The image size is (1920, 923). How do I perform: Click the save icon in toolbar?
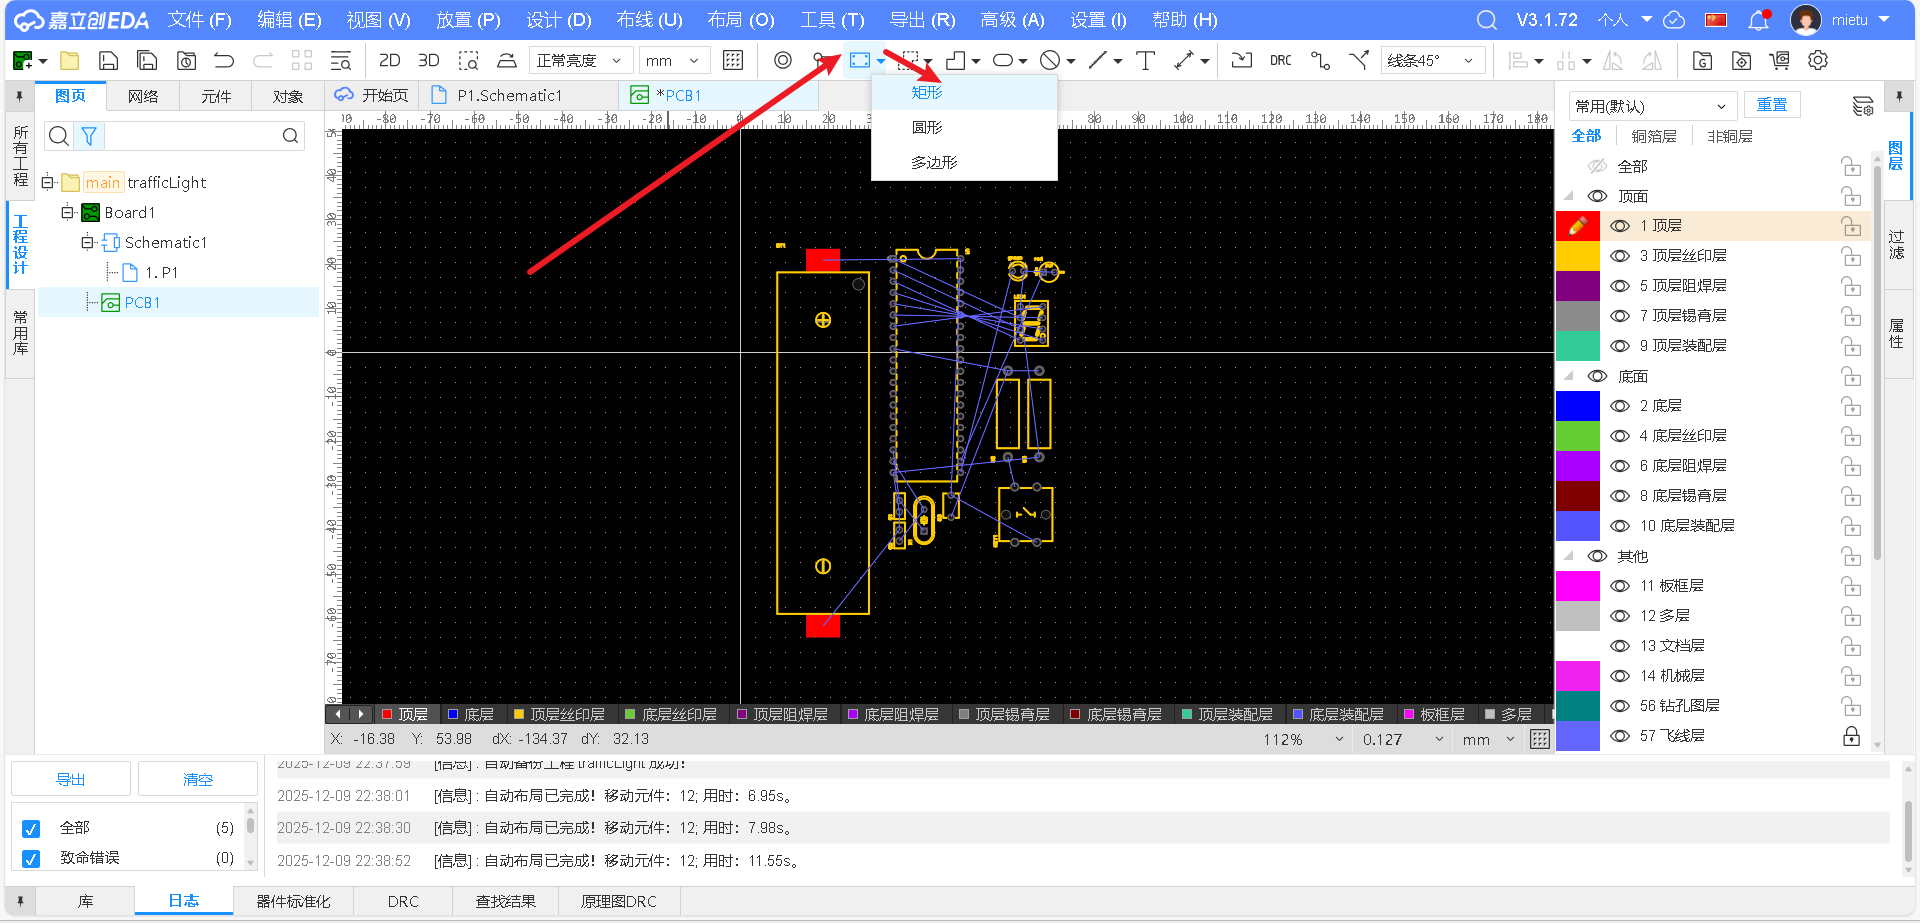click(x=108, y=61)
